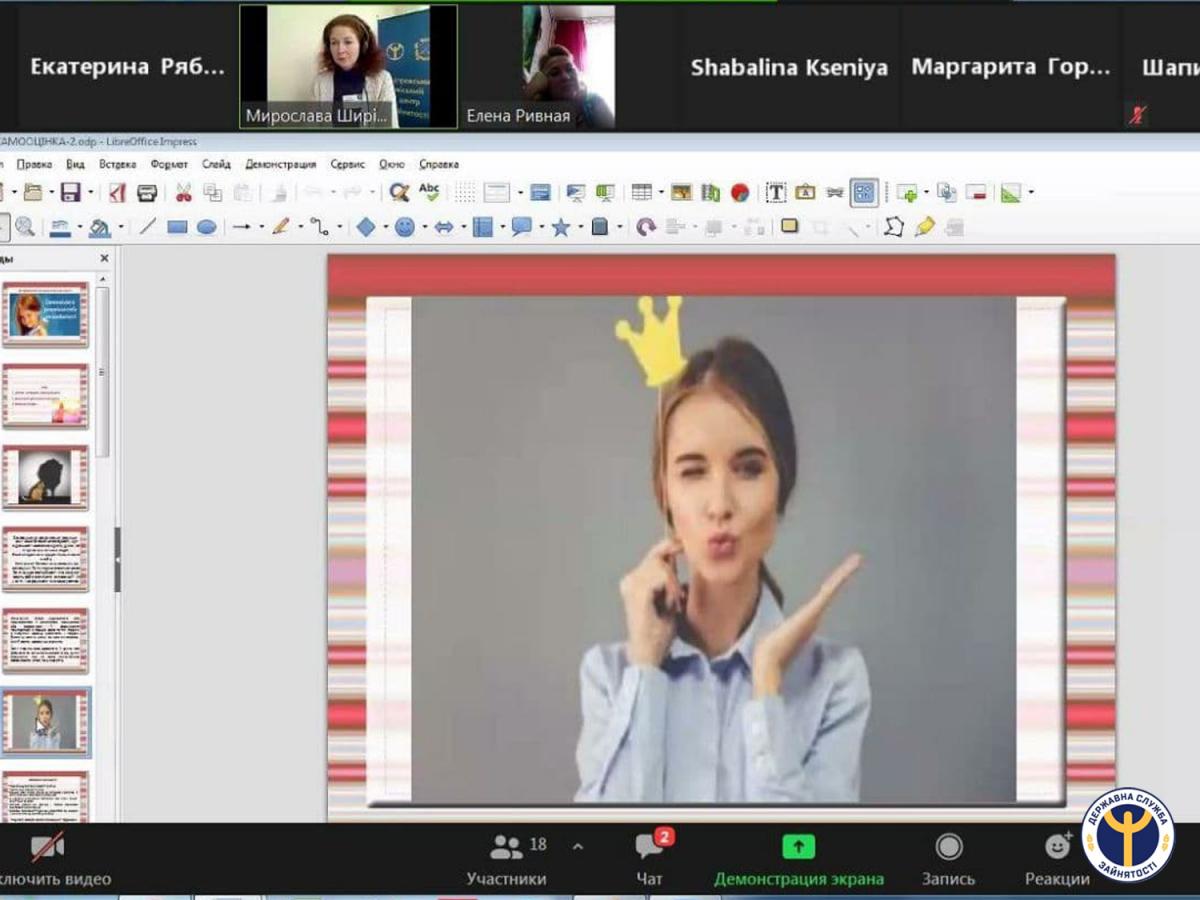Insert a chart using pie icon
The image size is (1200, 900).
click(740, 192)
